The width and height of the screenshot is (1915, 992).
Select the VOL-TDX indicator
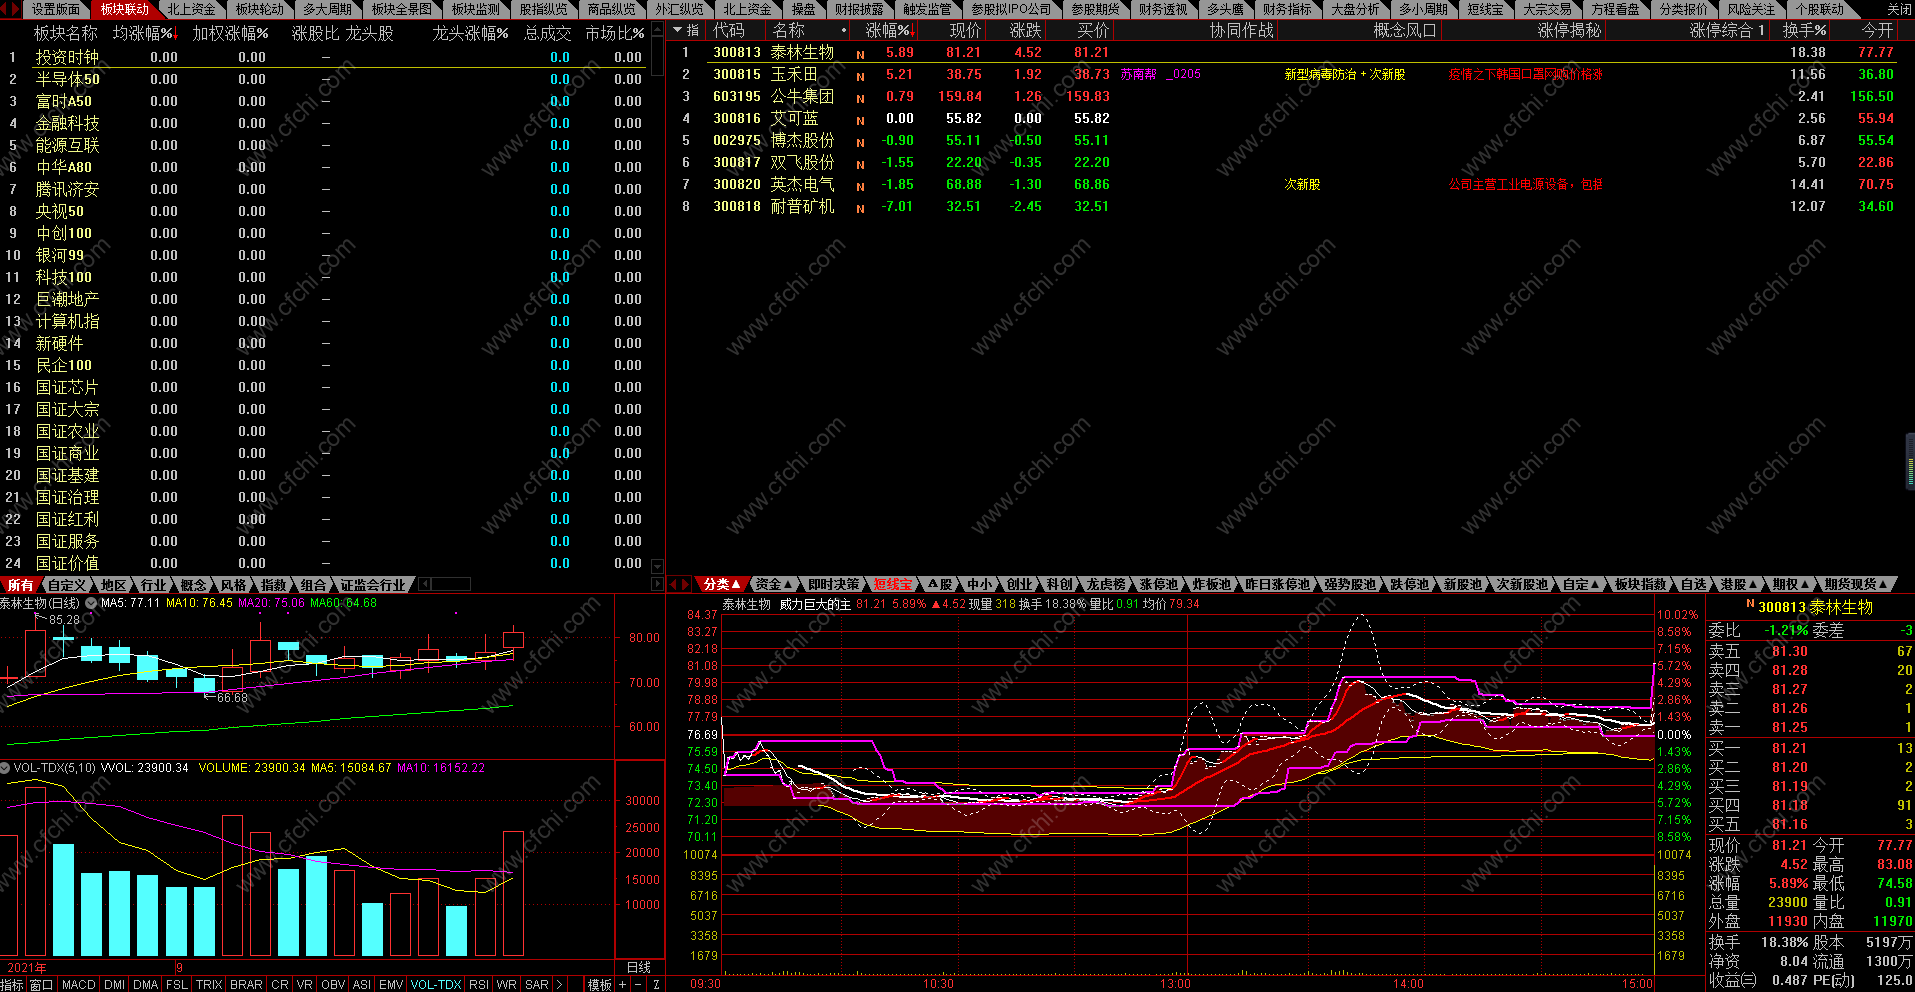[436, 985]
